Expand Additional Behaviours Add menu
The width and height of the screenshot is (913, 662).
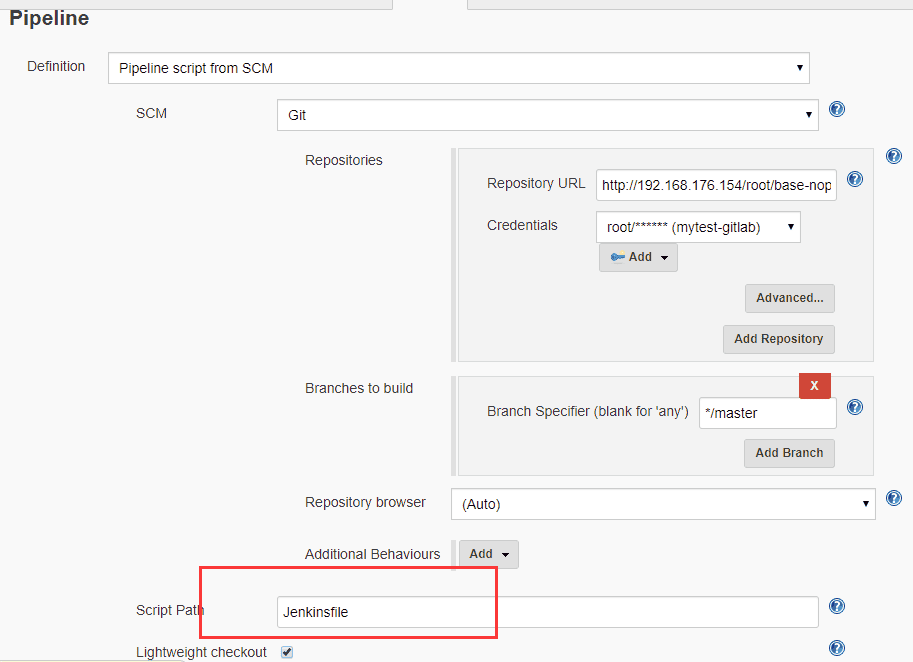click(488, 554)
